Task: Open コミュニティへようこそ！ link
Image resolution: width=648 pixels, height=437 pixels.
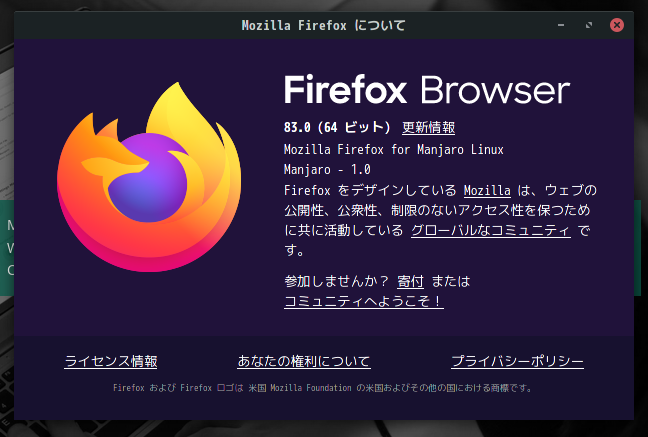Action: pyautogui.click(x=364, y=301)
